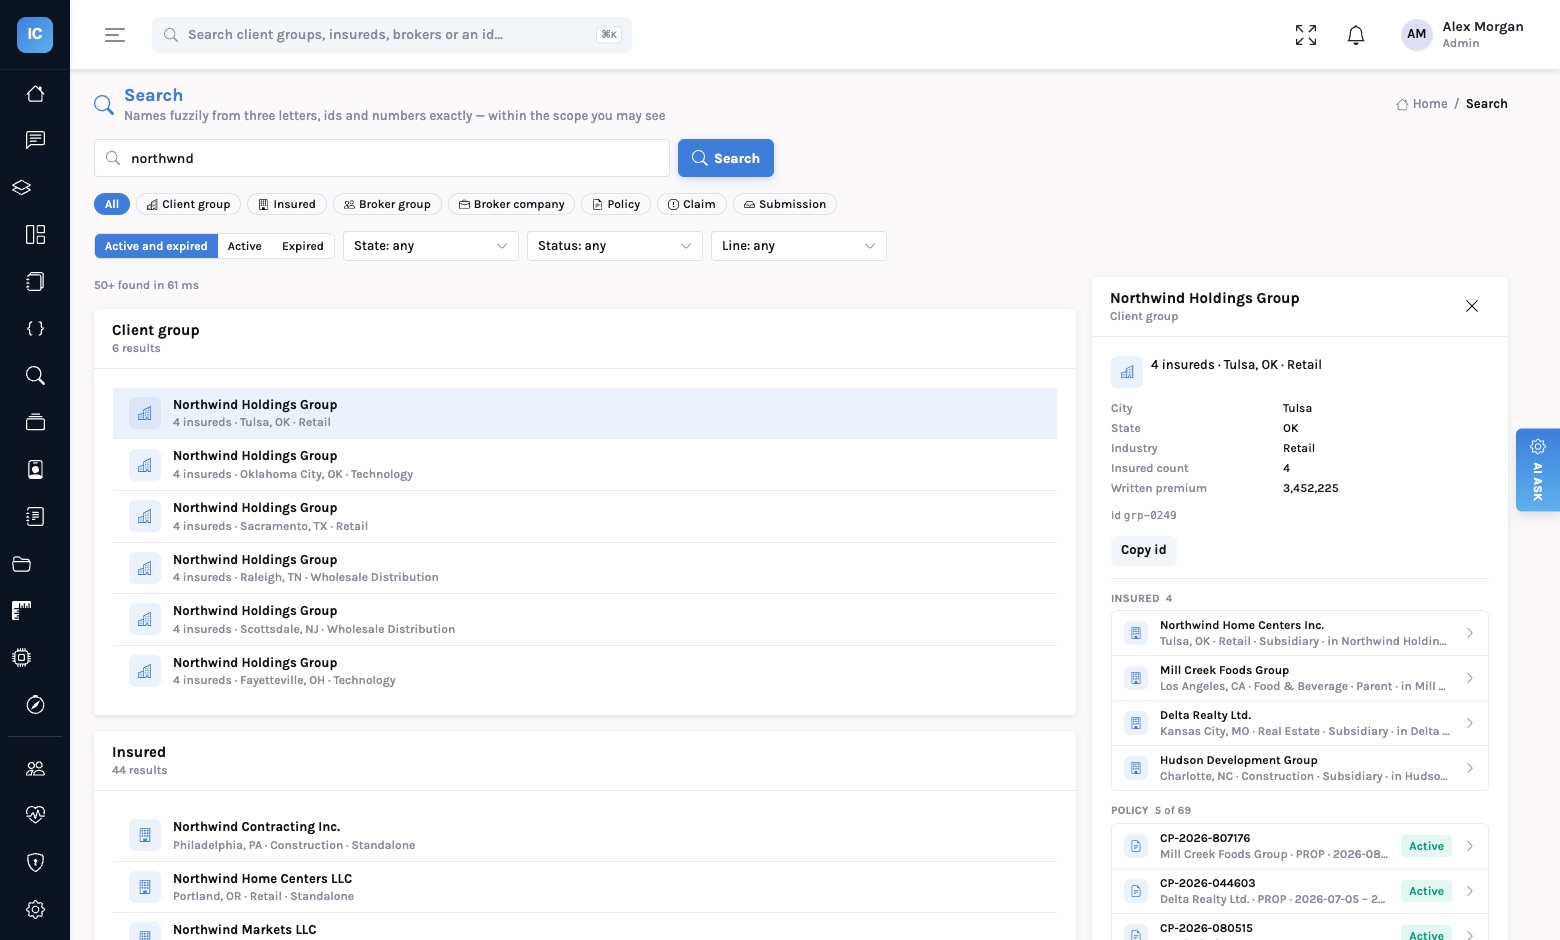This screenshot has width=1560, height=940.
Task: Open the chat messages sidebar icon
Action: point(35,140)
